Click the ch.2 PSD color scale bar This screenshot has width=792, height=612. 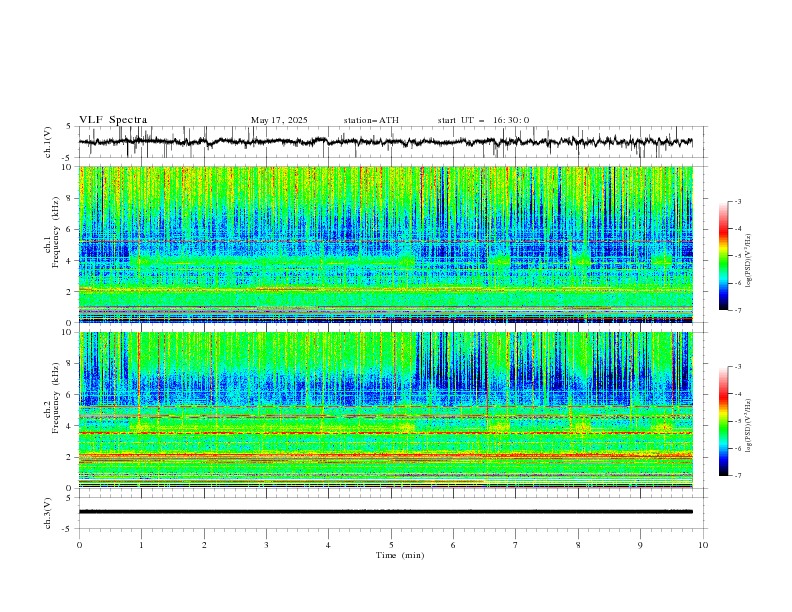[724, 421]
